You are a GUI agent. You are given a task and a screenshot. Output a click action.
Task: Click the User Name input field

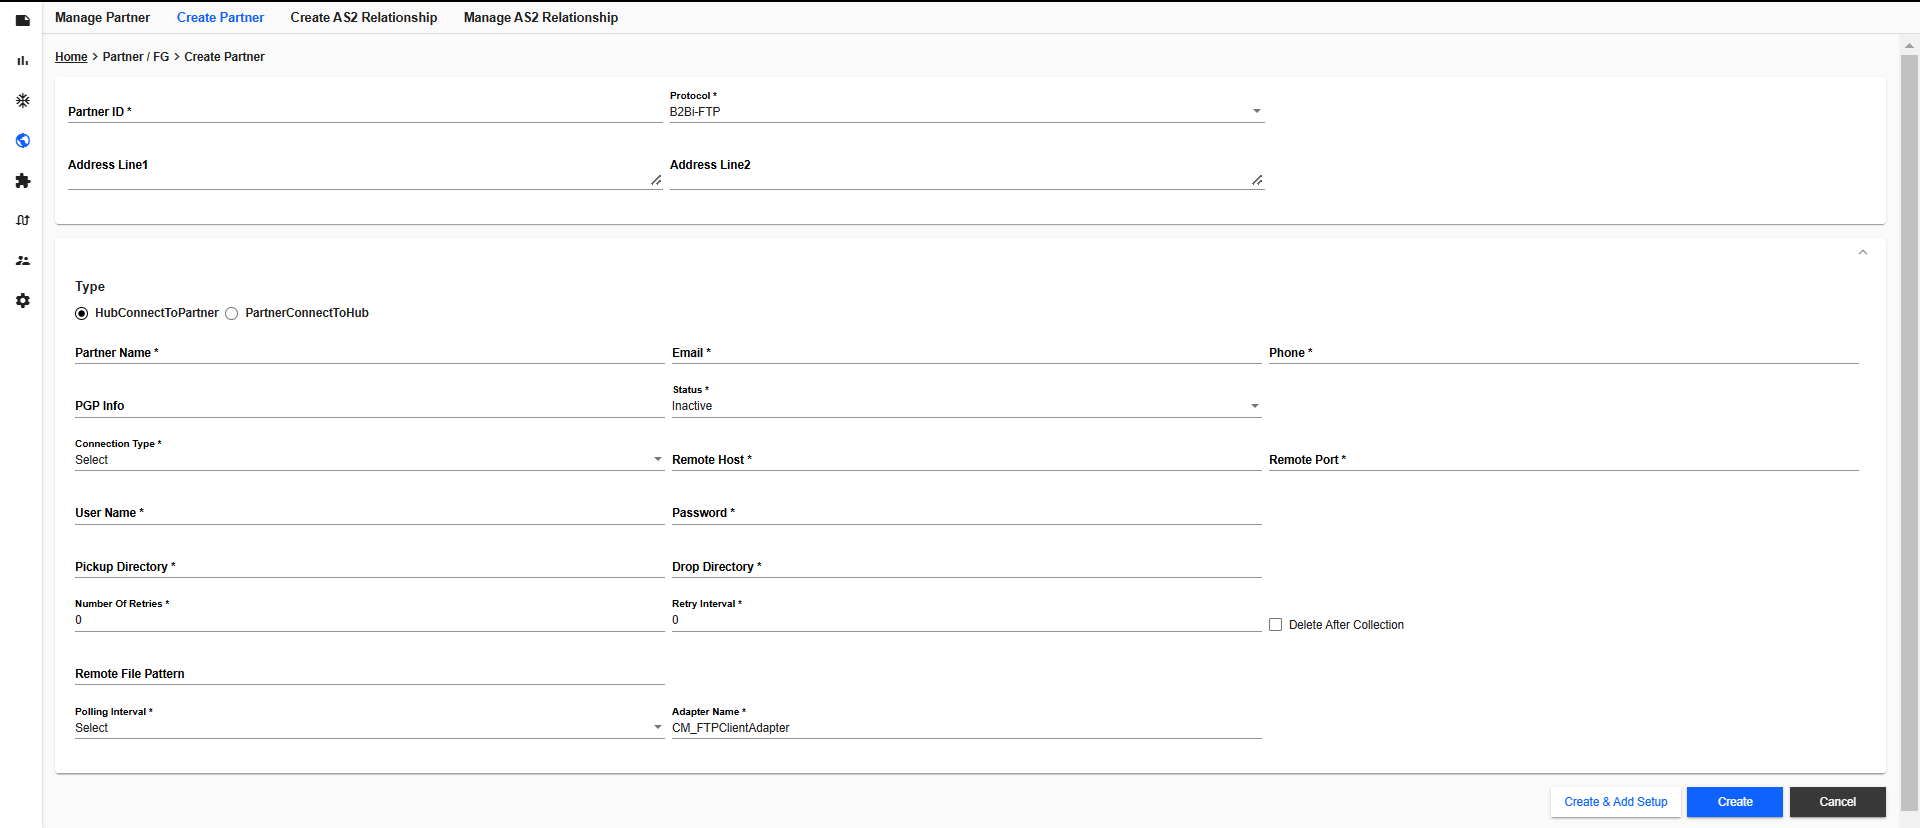click(x=369, y=513)
